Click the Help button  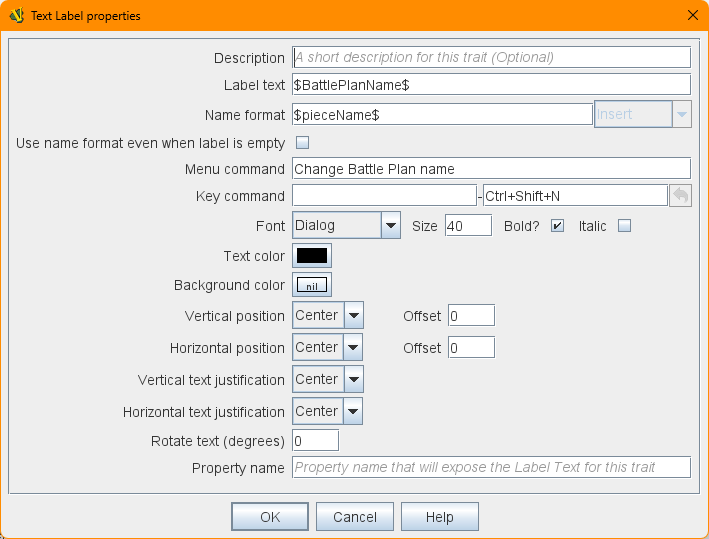439,517
